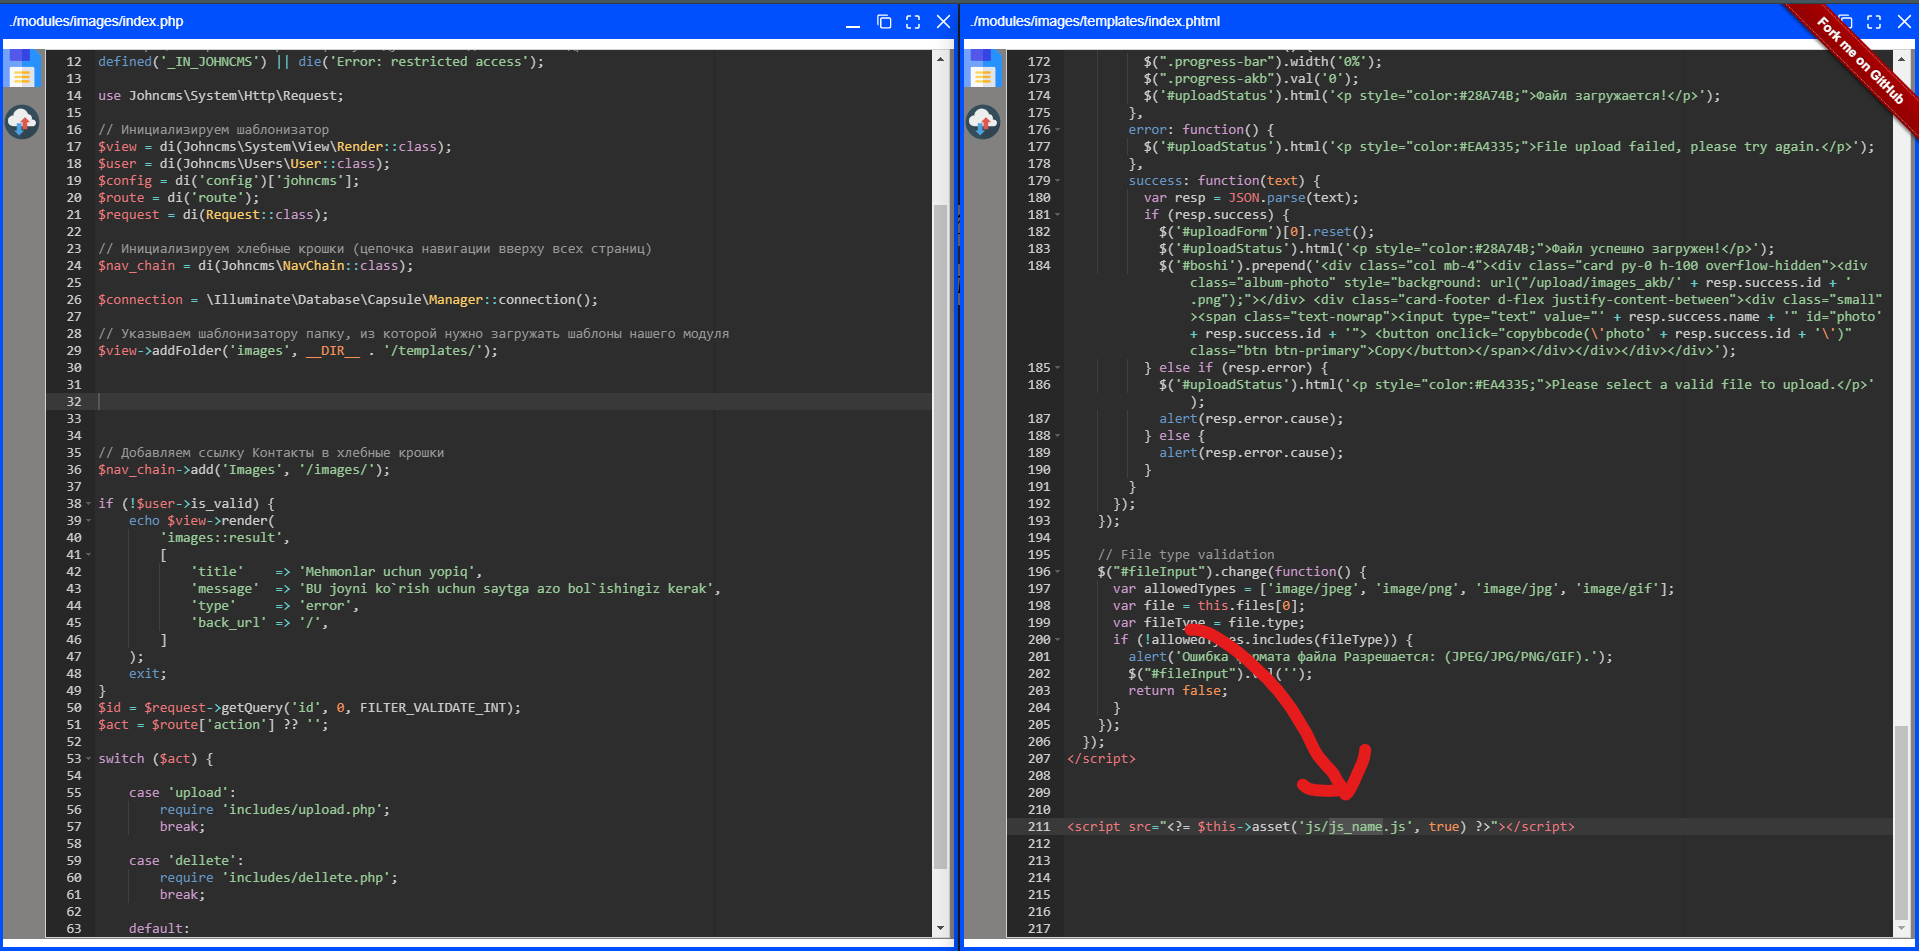Screen dimensions: 1919x951
Task: Close the index.php editor window
Action: point(943,22)
